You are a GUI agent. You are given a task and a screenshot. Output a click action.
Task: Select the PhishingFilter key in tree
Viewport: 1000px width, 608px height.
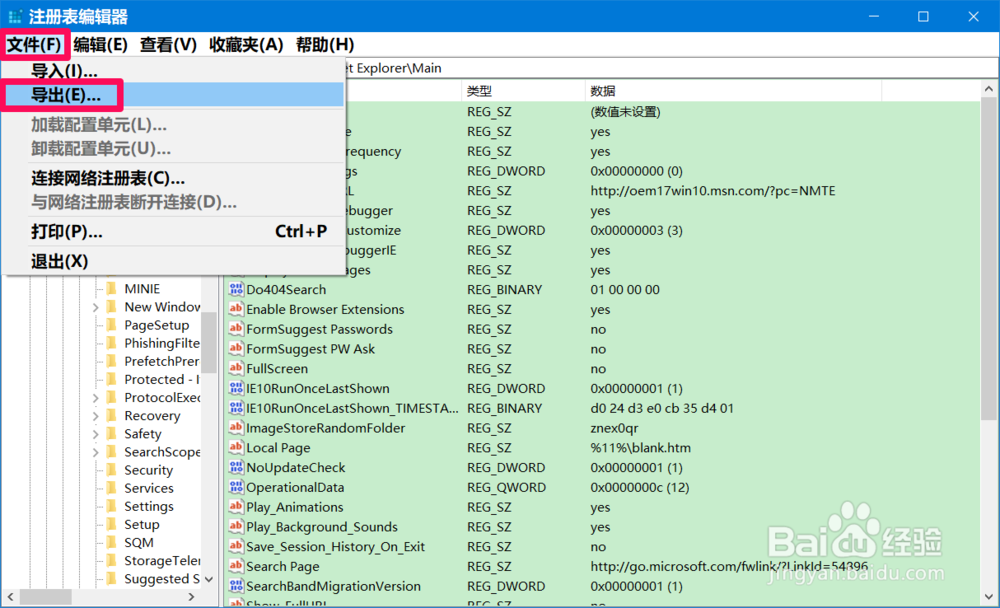click(161, 343)
